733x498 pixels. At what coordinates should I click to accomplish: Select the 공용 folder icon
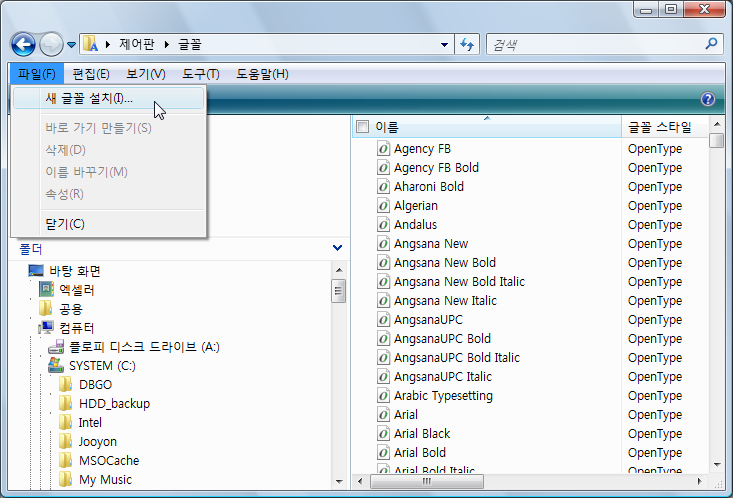46,309
